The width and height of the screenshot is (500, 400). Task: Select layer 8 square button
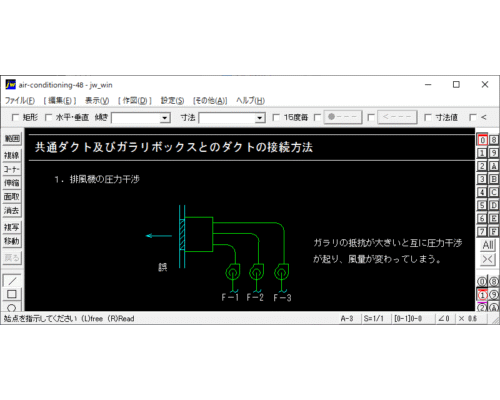(x=494, y=140)
